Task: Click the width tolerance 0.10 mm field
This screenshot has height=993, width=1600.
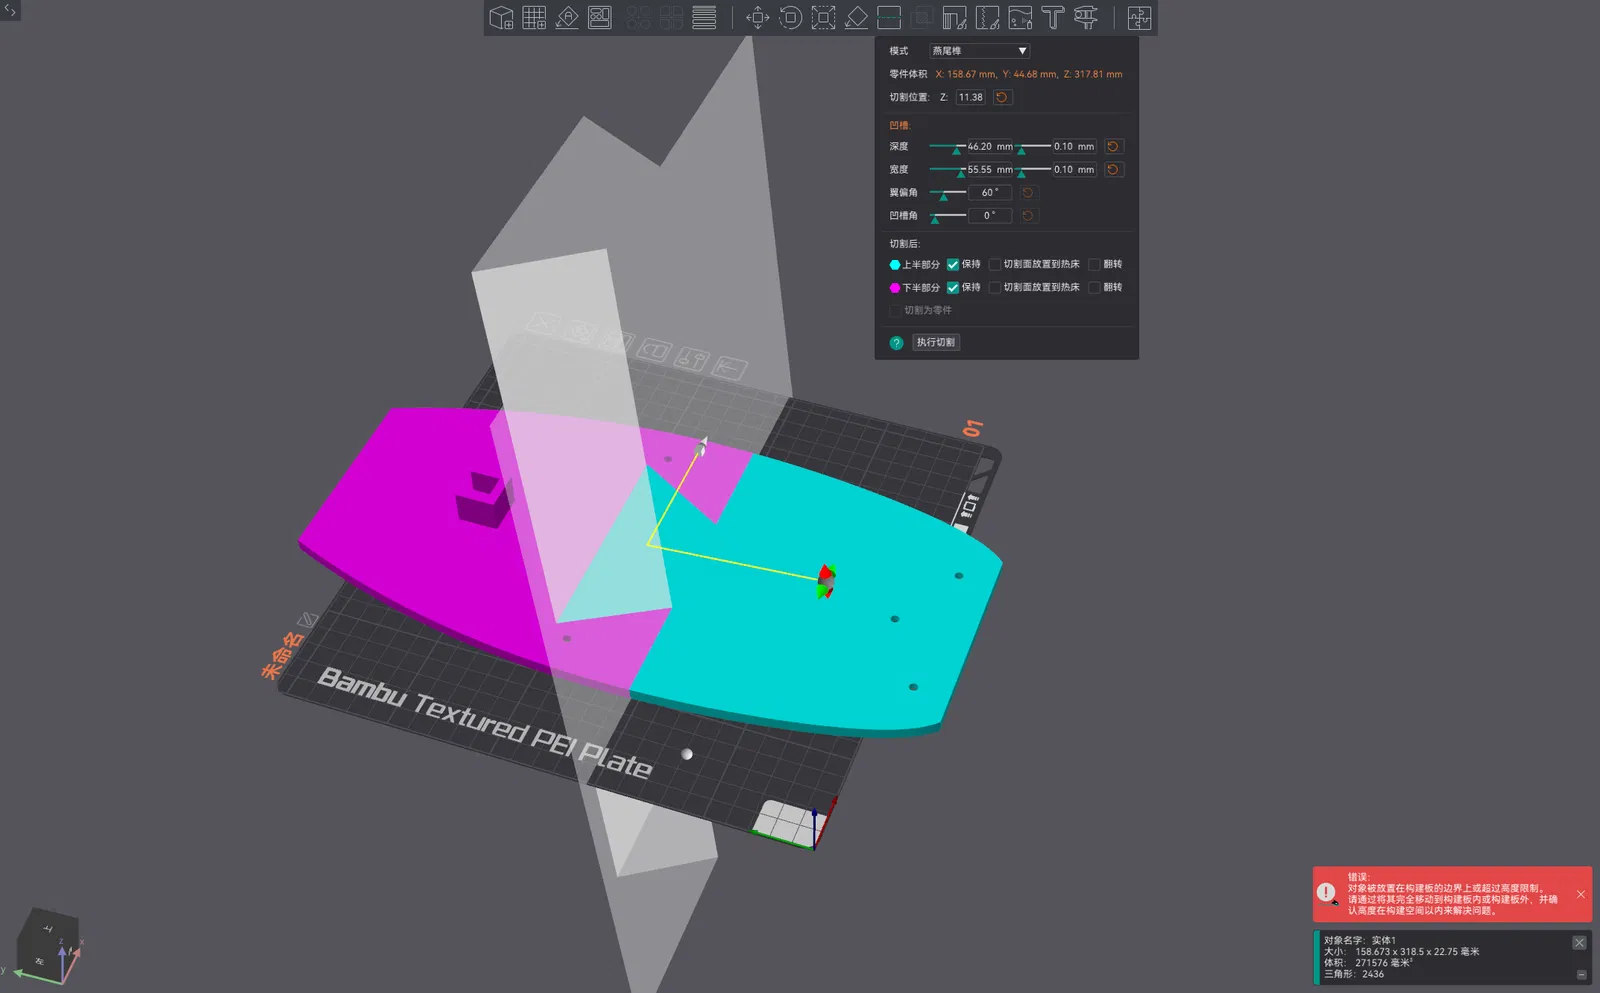Action: coord(1074,169)
